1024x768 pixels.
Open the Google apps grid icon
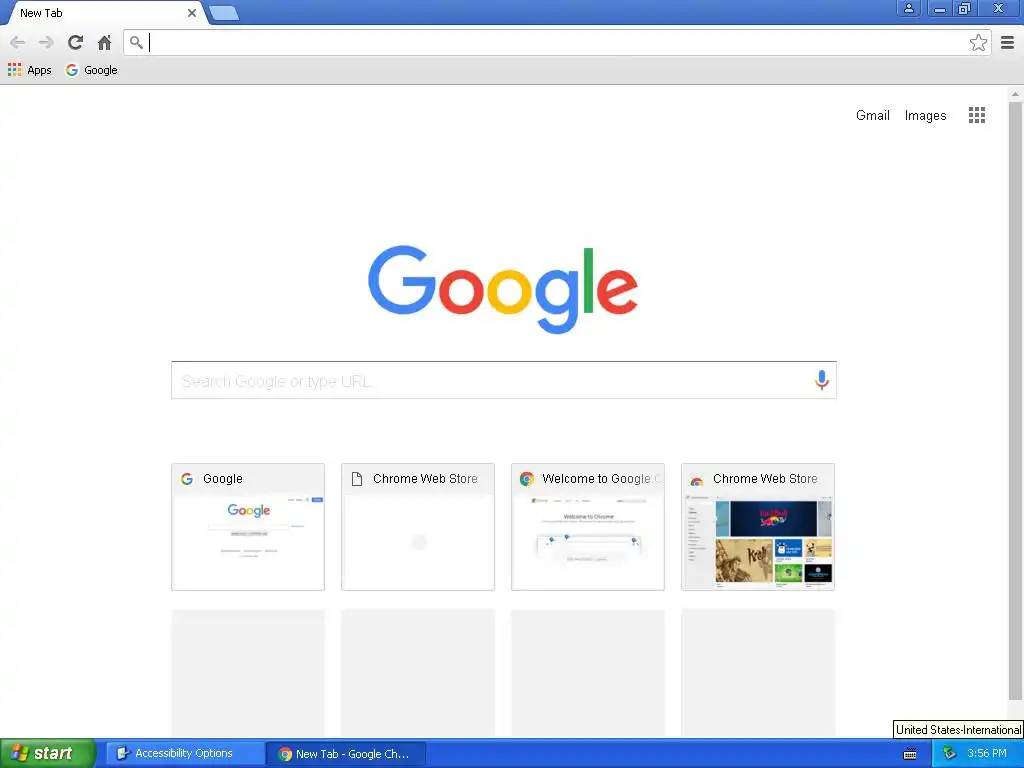(976, 115)
